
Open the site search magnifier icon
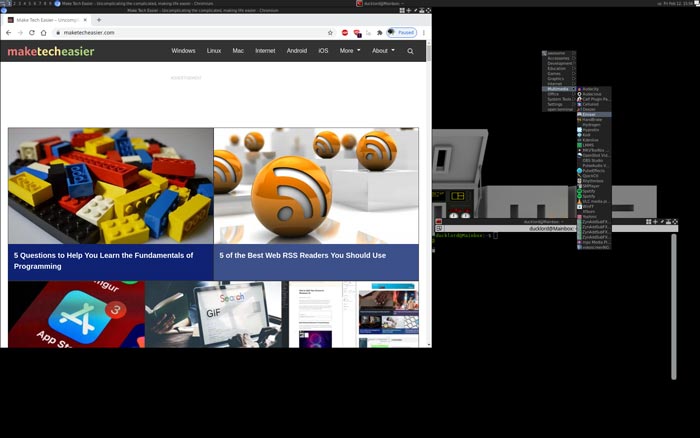[410, 51]
